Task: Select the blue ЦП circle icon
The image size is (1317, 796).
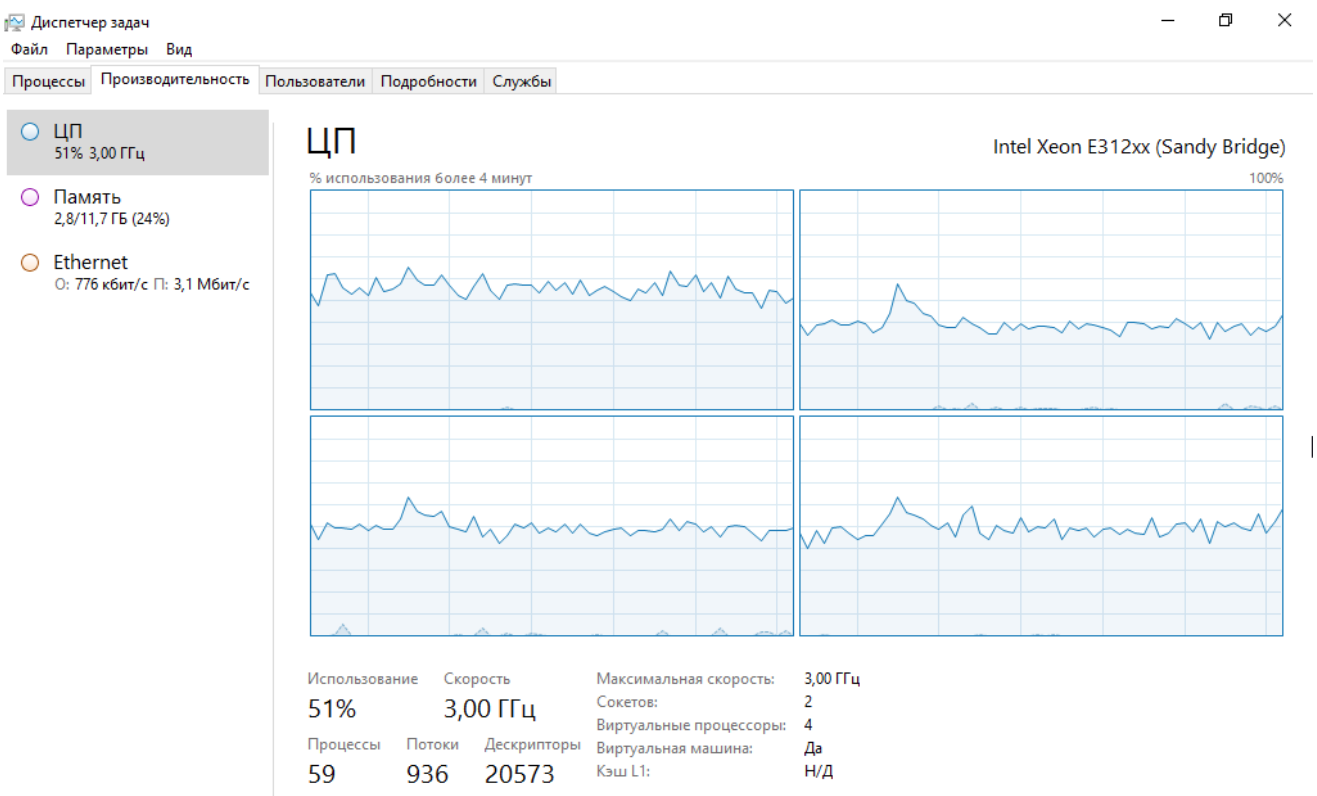Action: point(30,131)
